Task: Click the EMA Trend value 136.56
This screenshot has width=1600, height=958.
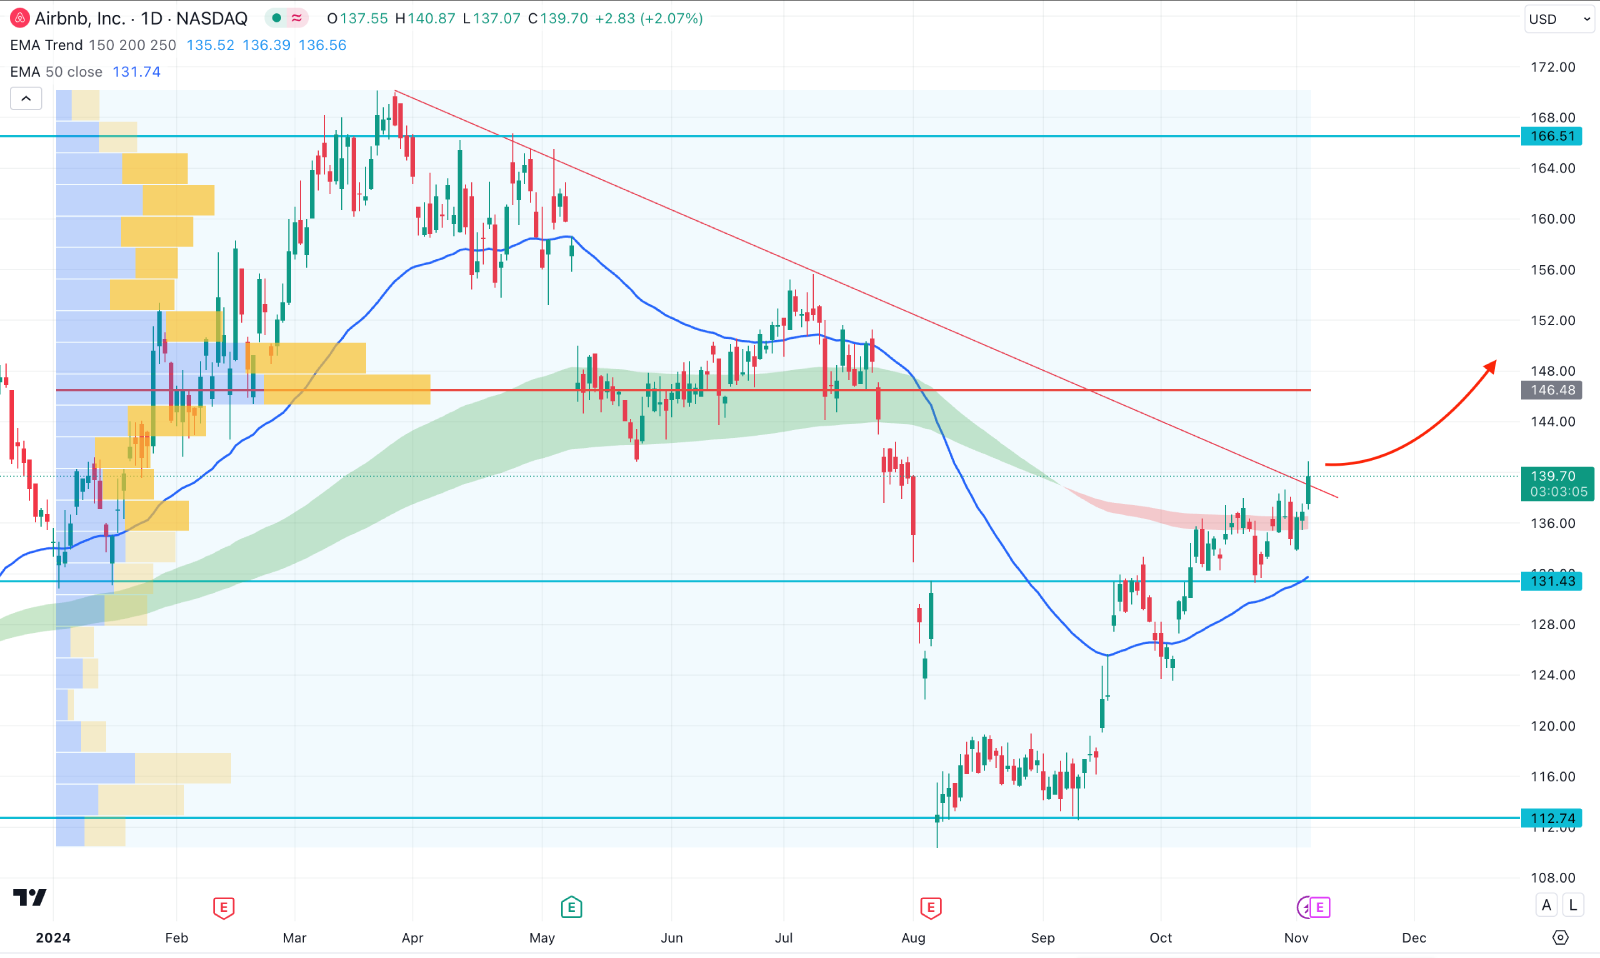Action: tap(322, 45)
